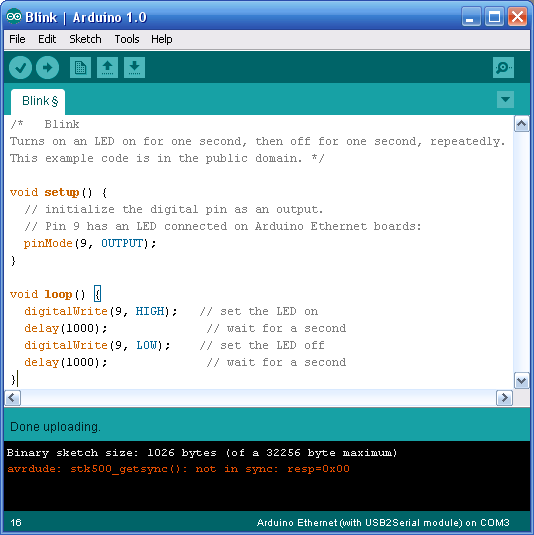Click the '// set the LED off' comment
Image resolution: width=534 pixels, height=535 pixels.
click(x=262, y=346)
